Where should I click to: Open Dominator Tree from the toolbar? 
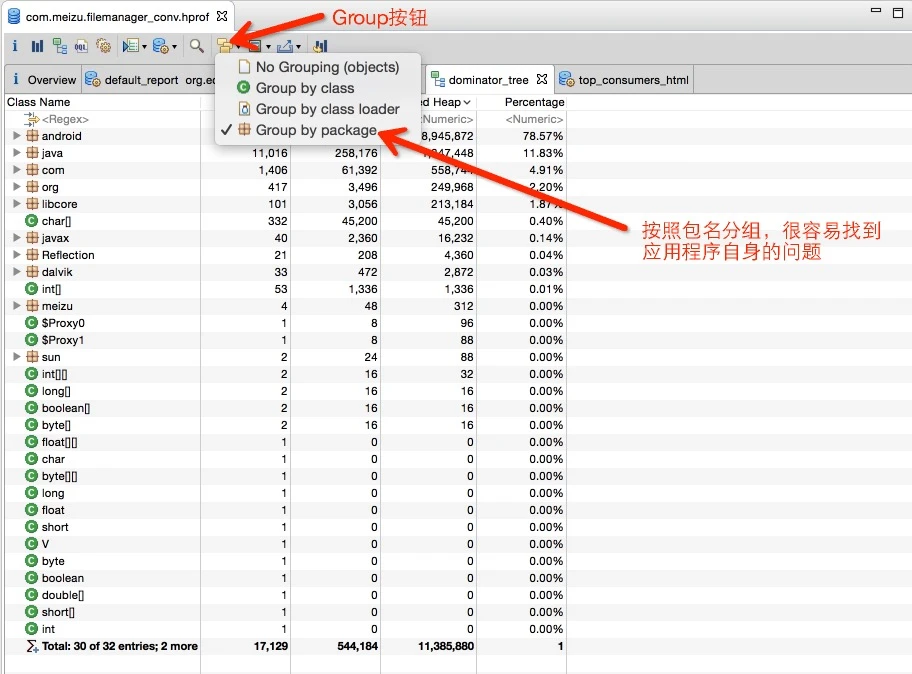point(59,46)
